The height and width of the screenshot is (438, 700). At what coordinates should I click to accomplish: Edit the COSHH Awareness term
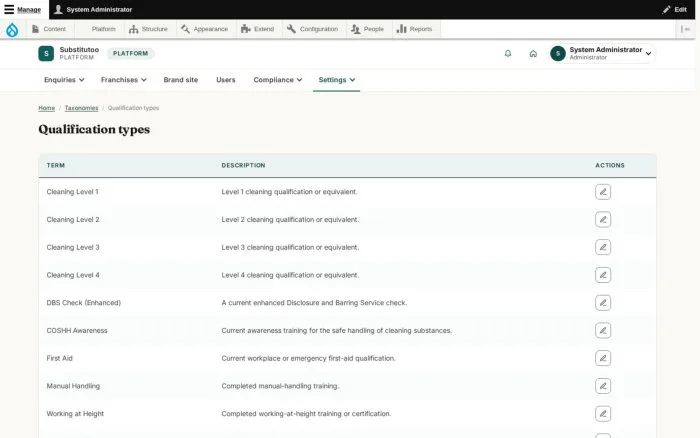[603, 330]
